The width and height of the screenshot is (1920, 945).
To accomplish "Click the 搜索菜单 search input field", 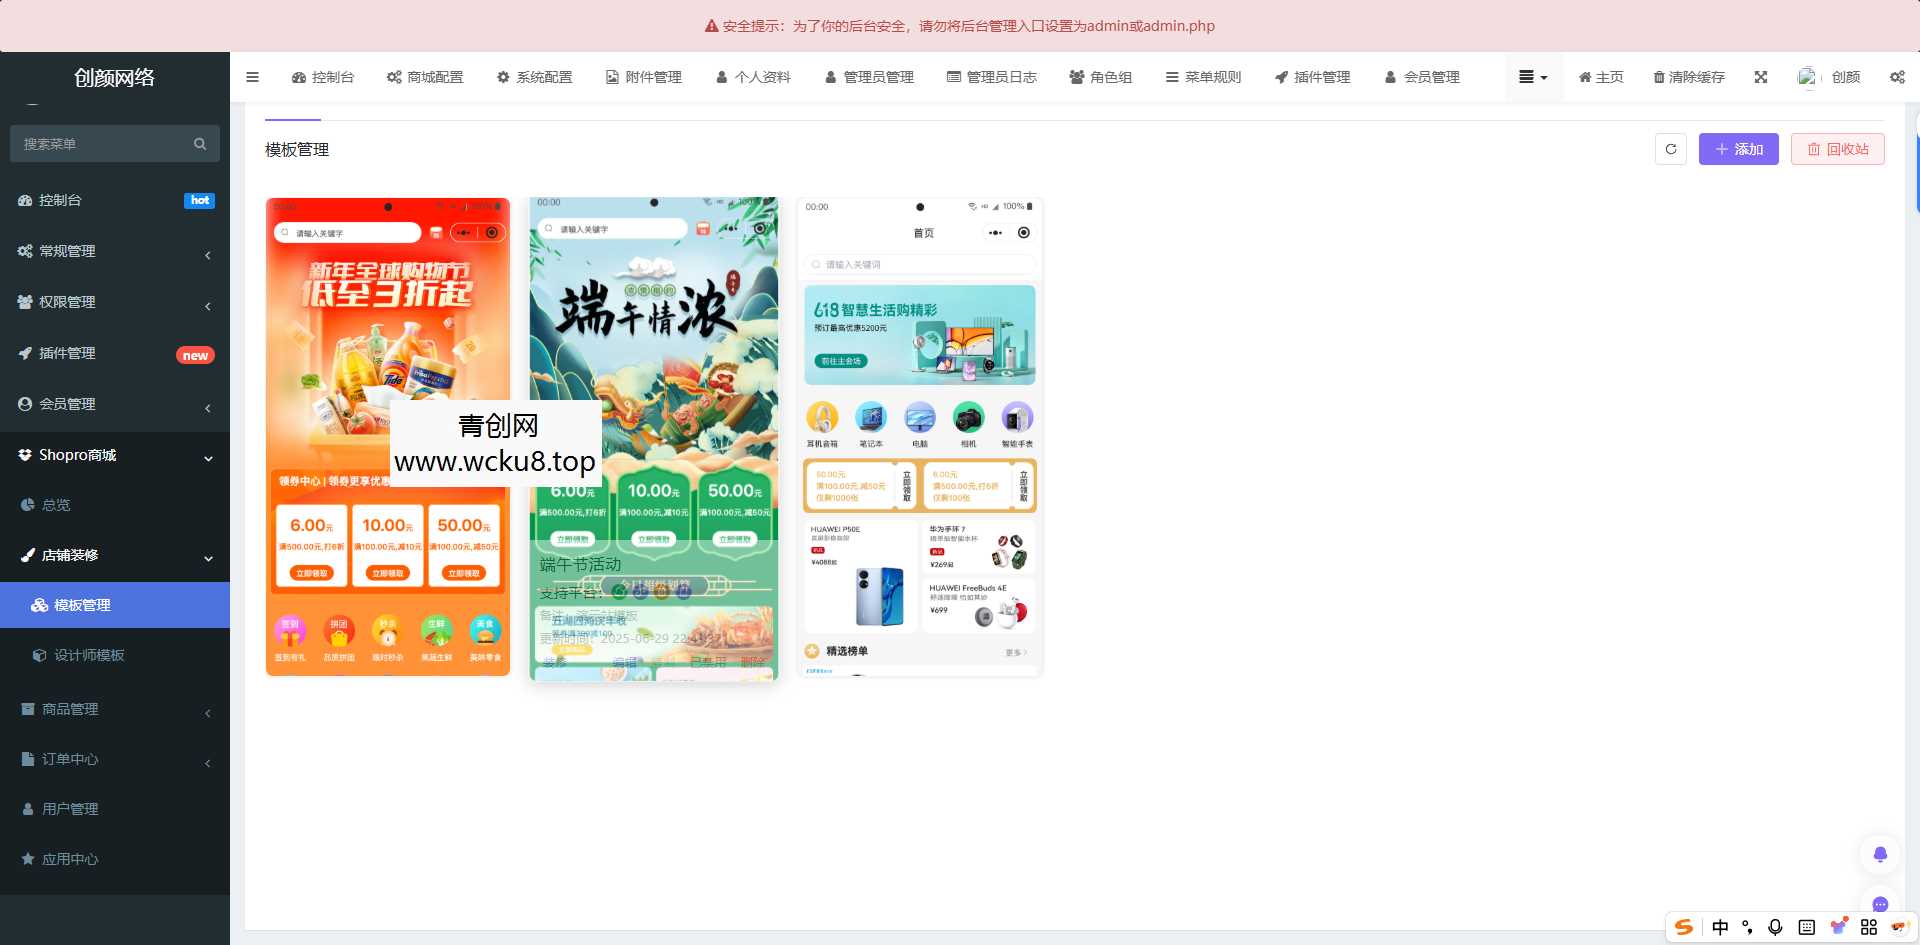I will [x=100, y=143].
